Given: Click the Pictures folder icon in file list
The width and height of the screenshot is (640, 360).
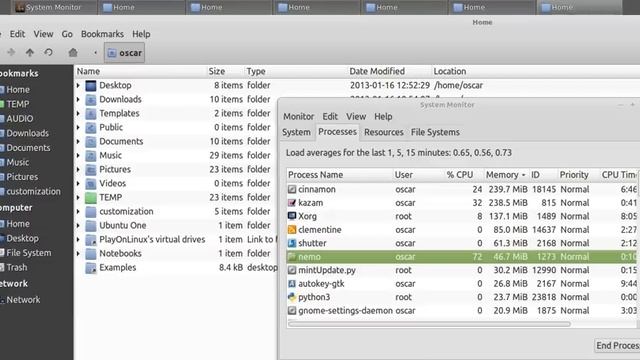Looking at the screenshot, I should tap(91, 169).
